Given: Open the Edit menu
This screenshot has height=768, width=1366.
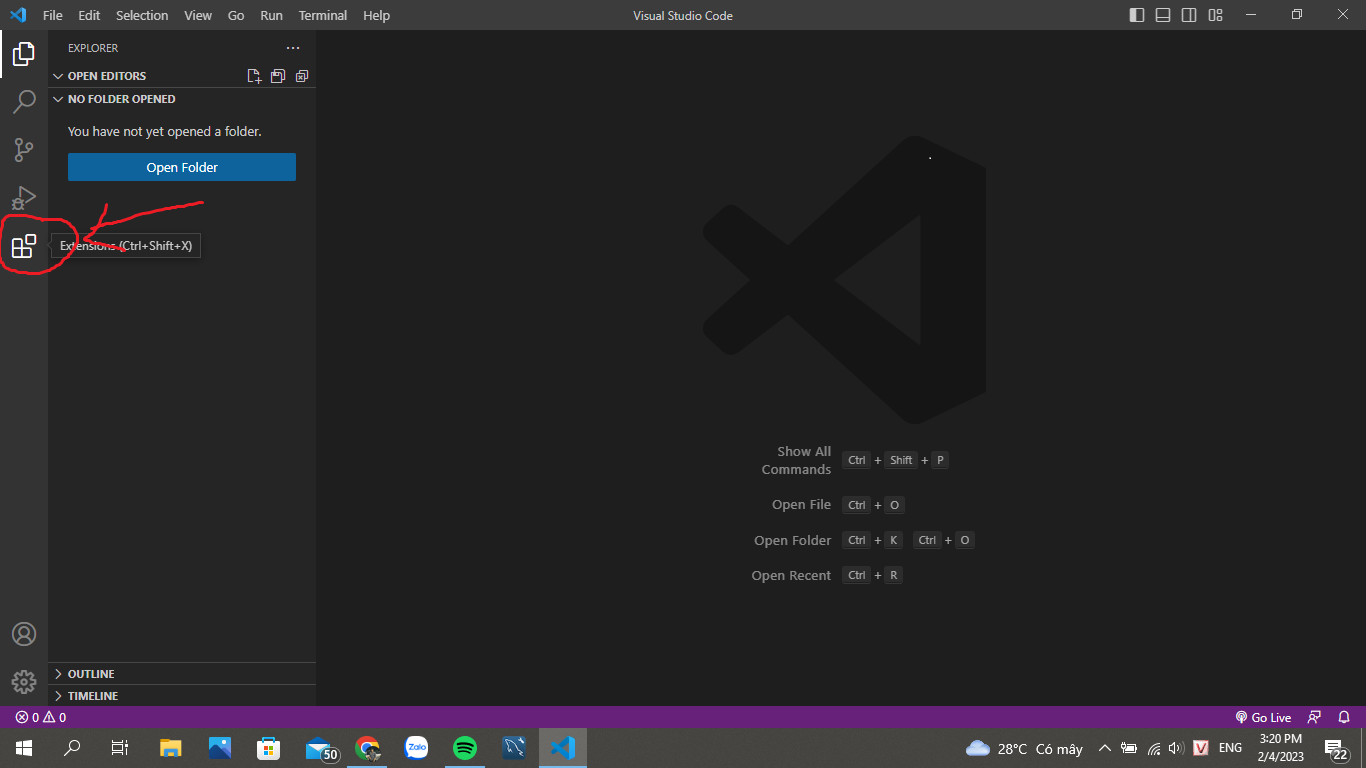Looking at the screenshot, I should (x=89, y=15).
